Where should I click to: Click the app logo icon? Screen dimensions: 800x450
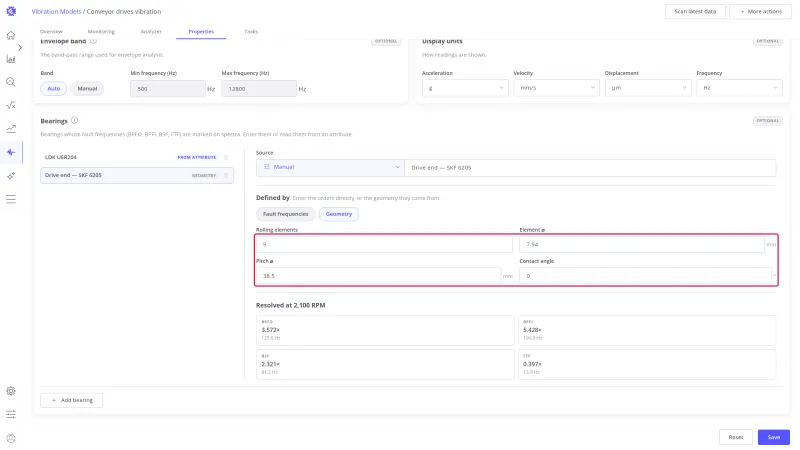(x=11, y=11)
